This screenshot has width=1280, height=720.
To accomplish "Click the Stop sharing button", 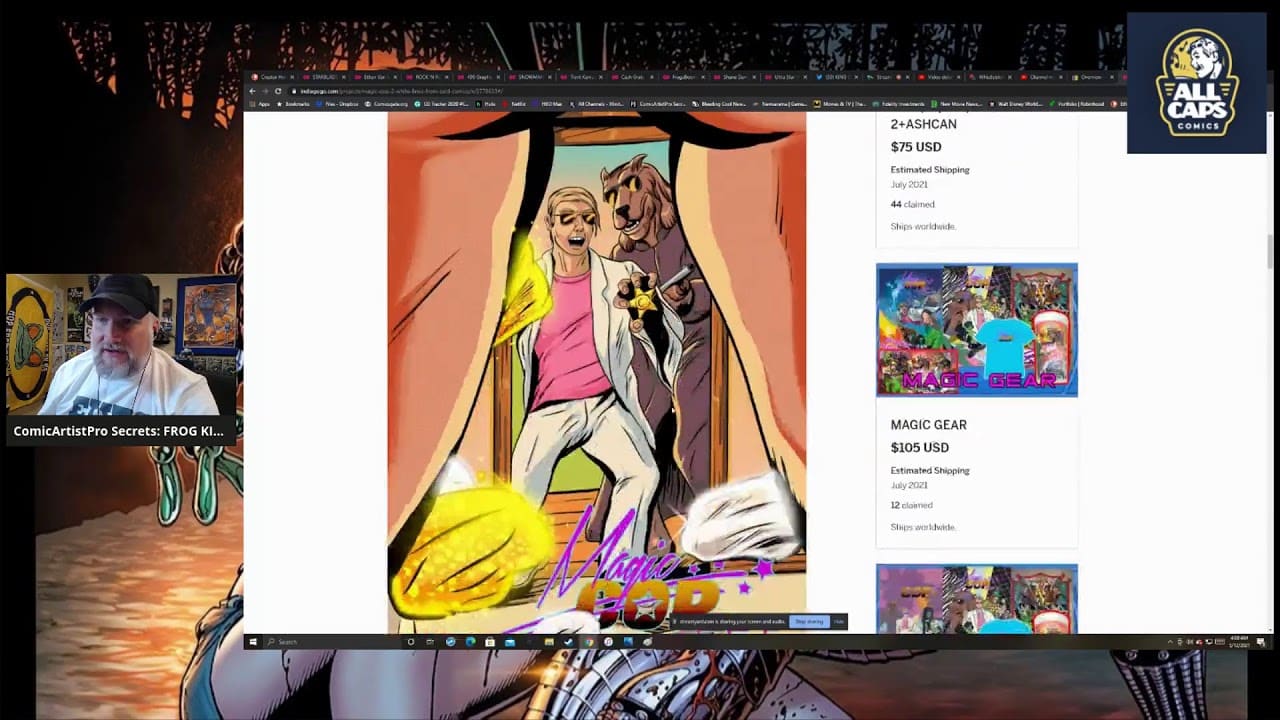I will pyautogui.click(x=809, y=622).
